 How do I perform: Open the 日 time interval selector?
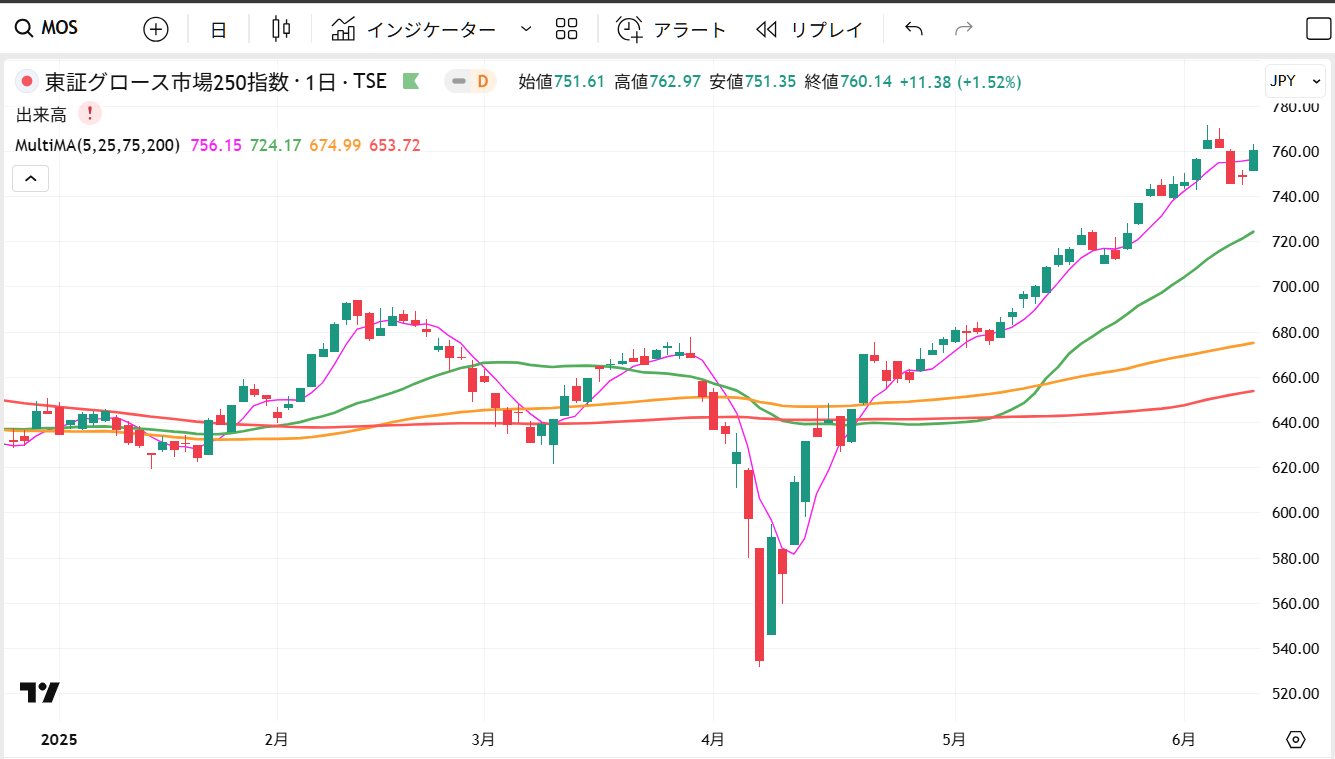tap(218, 29)
